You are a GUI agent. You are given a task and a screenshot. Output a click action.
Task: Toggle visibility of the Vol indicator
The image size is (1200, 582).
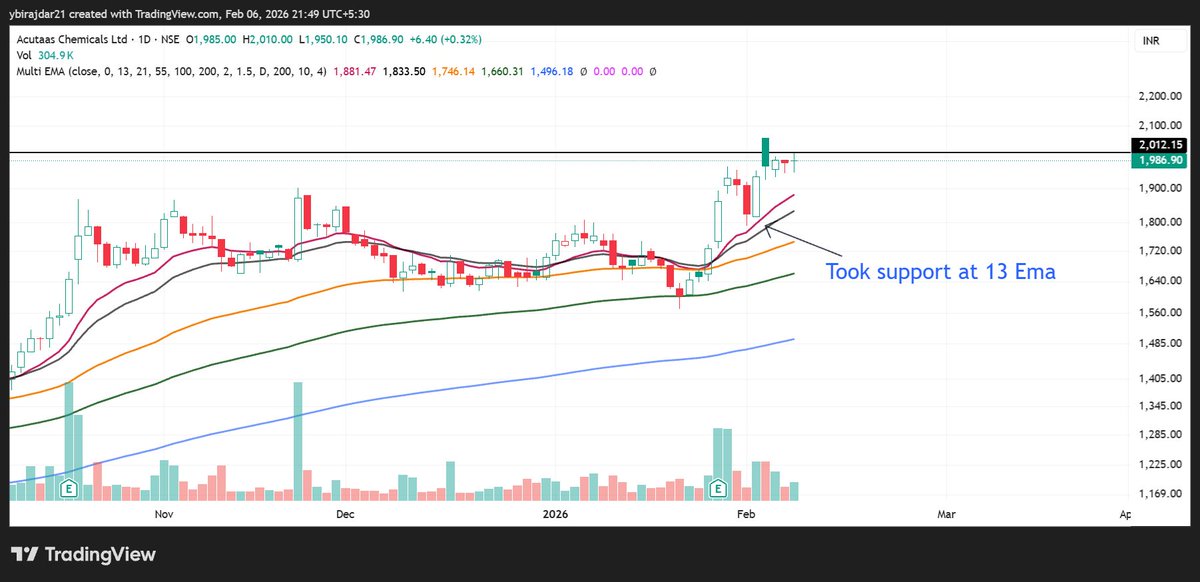point(22,55)
